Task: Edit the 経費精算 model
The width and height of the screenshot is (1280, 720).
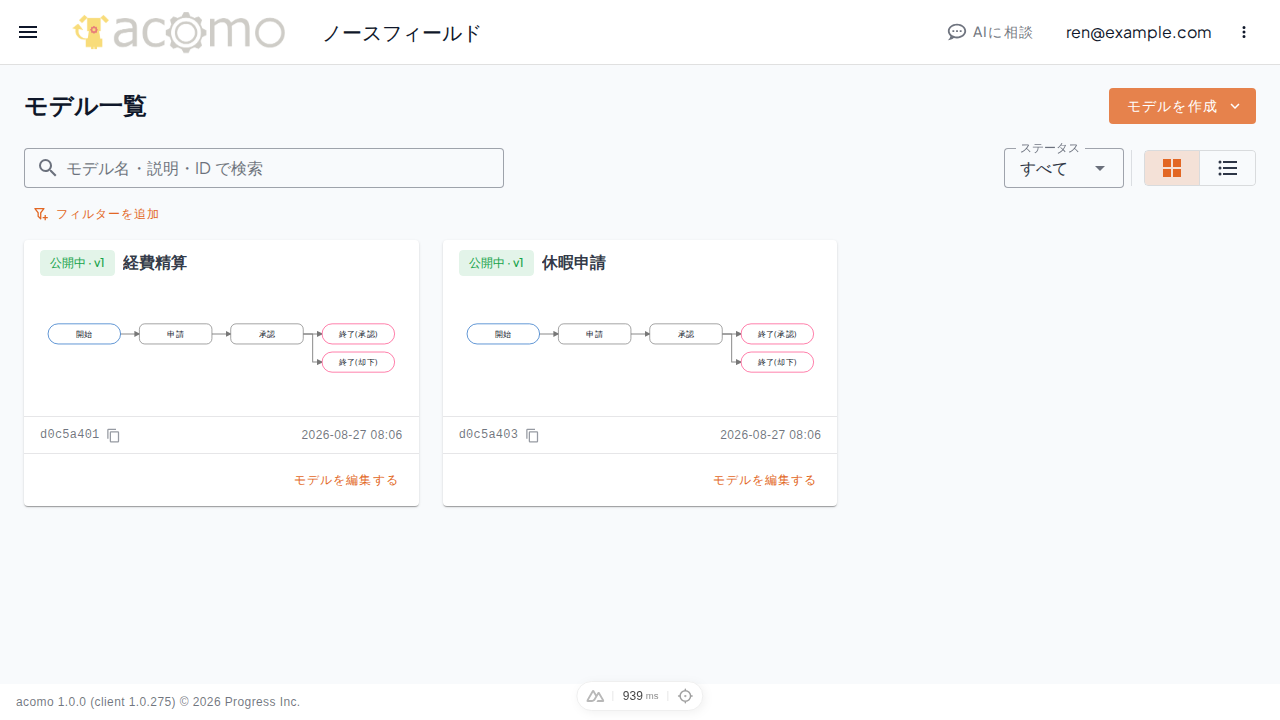Action: pos(346,480)
